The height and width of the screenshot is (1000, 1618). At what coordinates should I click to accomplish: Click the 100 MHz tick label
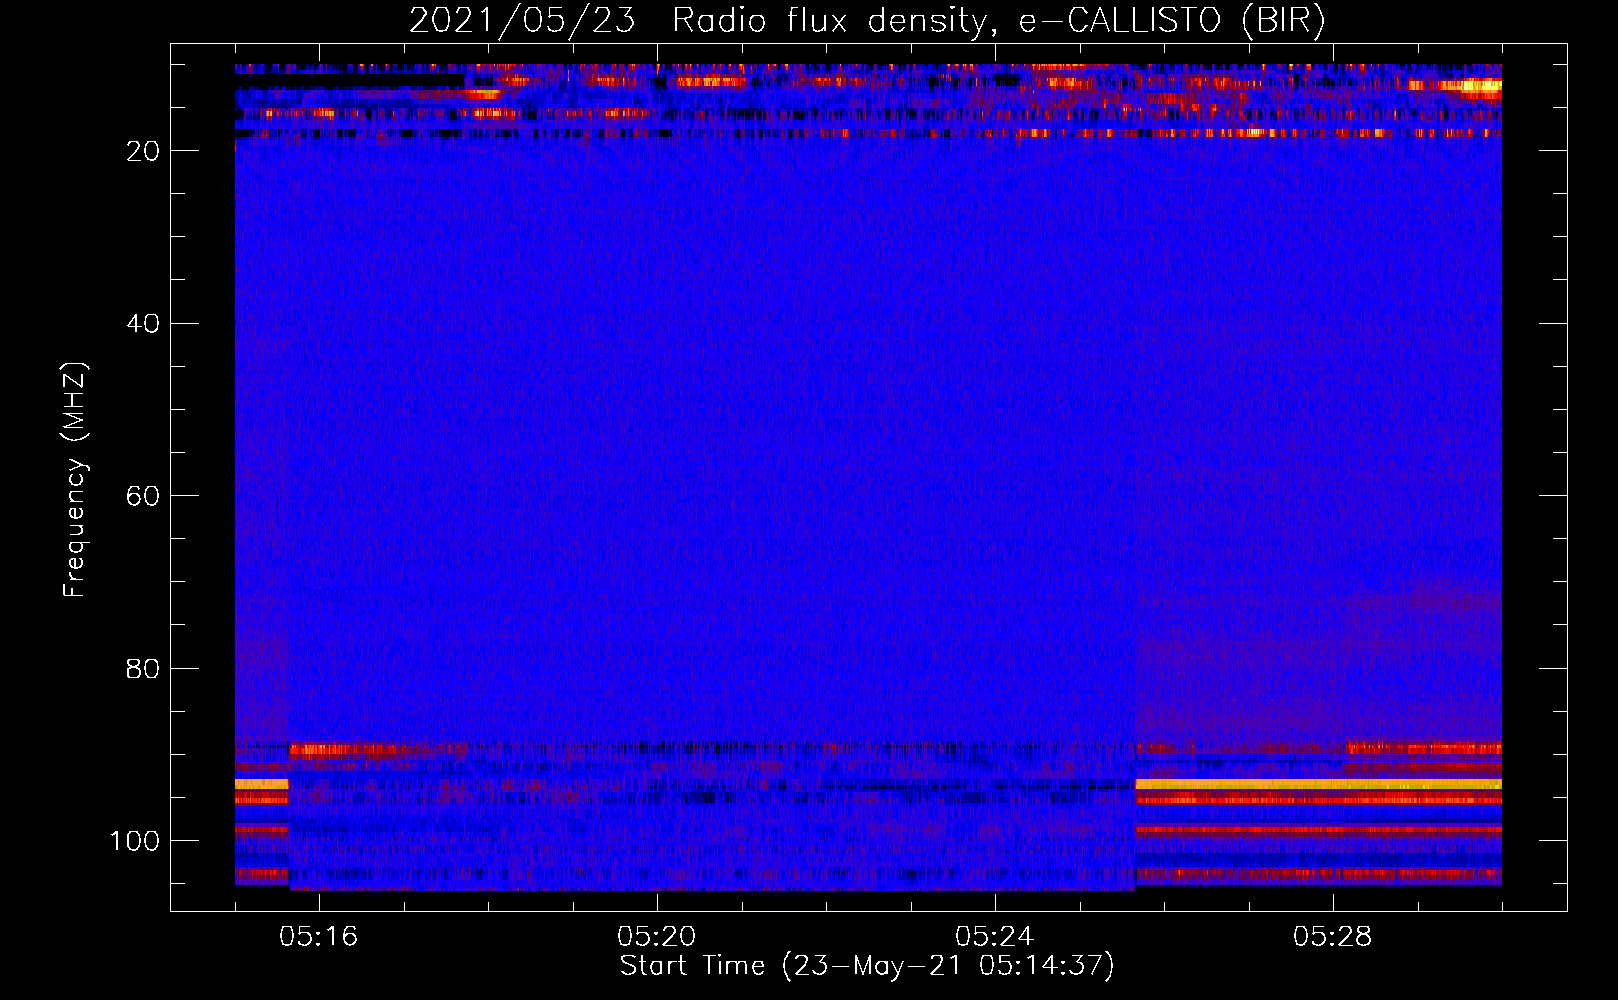click(135, 841)
